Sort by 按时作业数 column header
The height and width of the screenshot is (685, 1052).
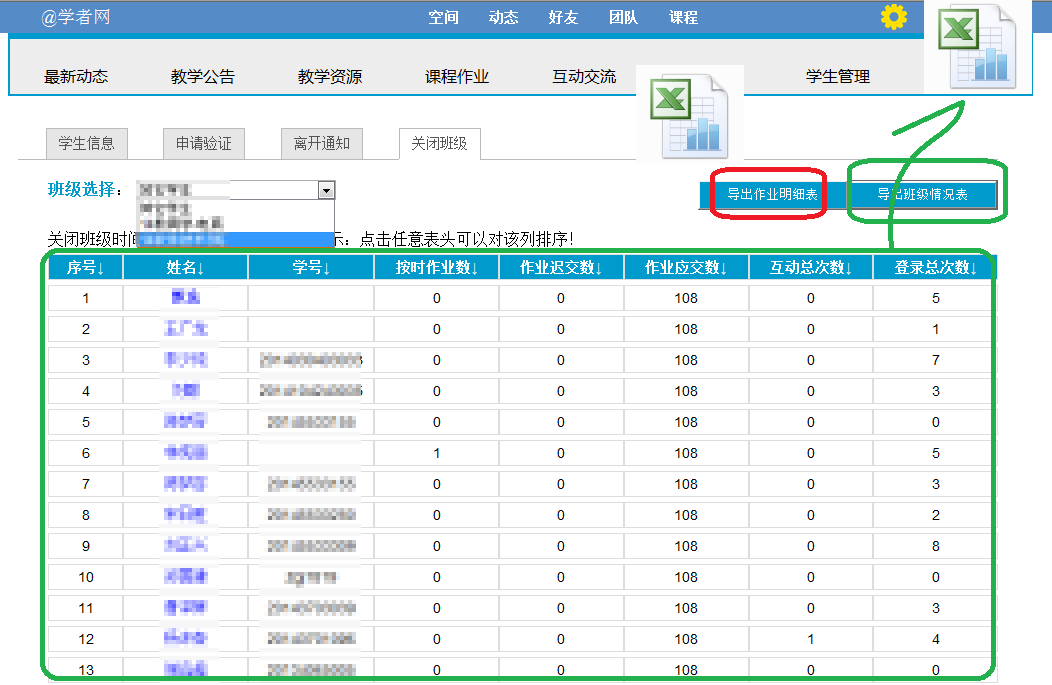click(436, 267)
